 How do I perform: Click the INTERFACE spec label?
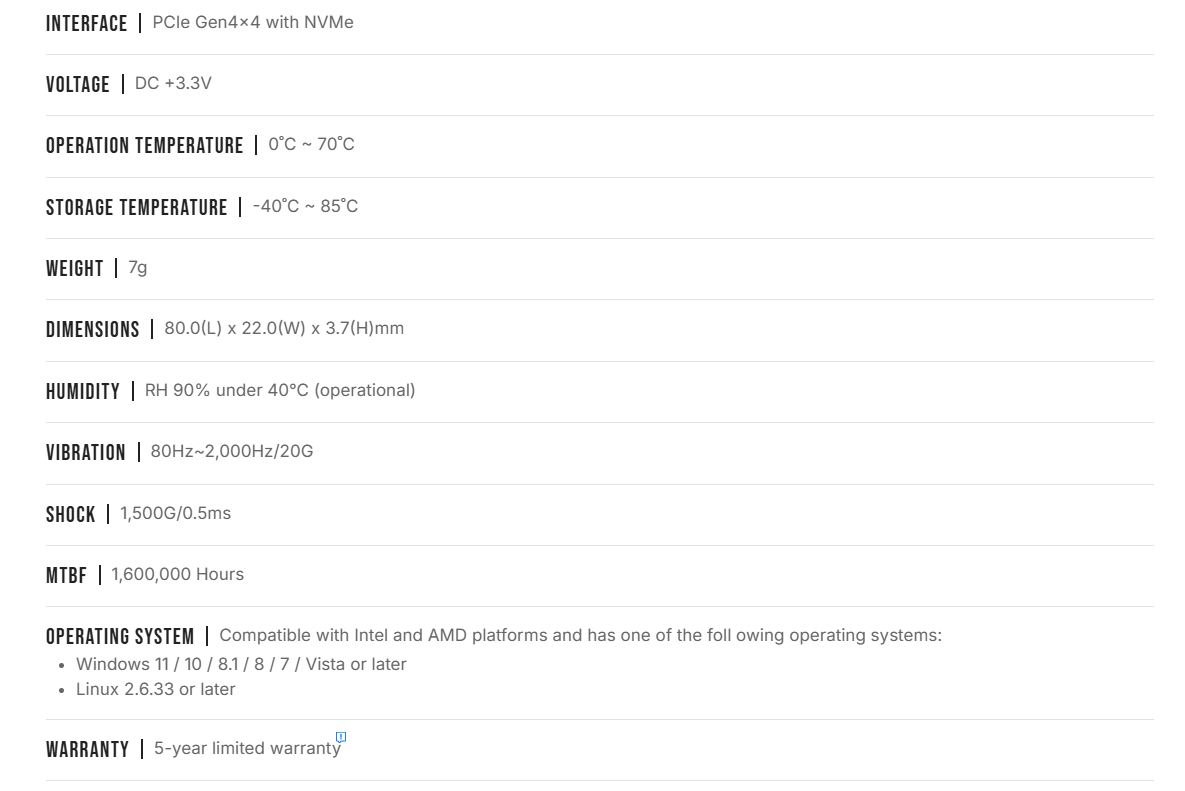(x=87, y=23)
